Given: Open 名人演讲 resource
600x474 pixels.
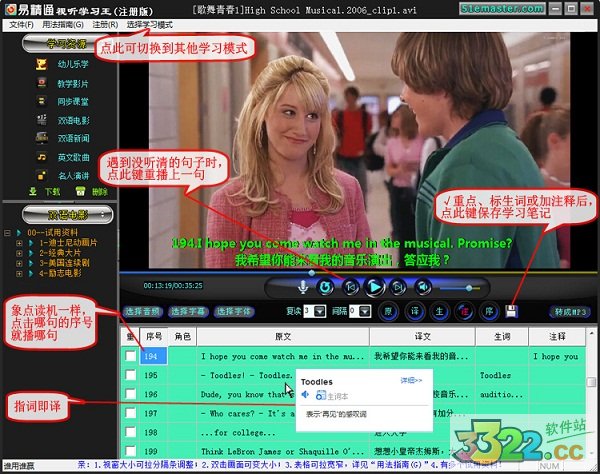Looking at the screenshot, I should (73, 176).
